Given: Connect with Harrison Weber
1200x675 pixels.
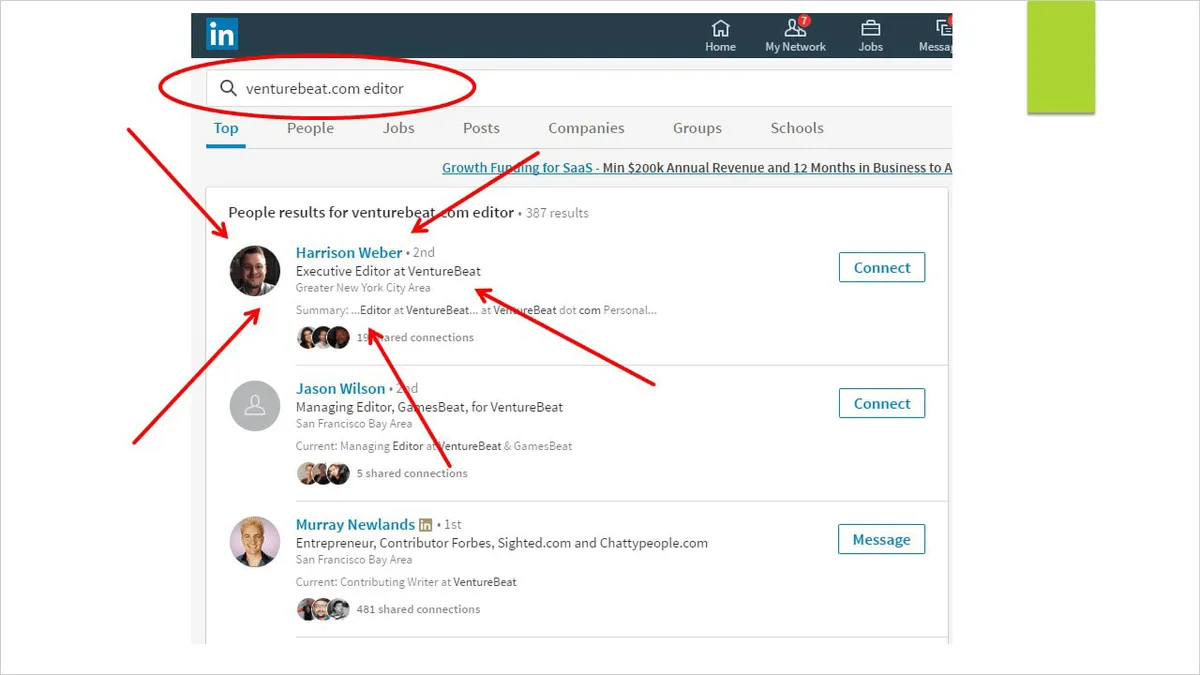Looking at the screenshot, I should pos(882,268).
